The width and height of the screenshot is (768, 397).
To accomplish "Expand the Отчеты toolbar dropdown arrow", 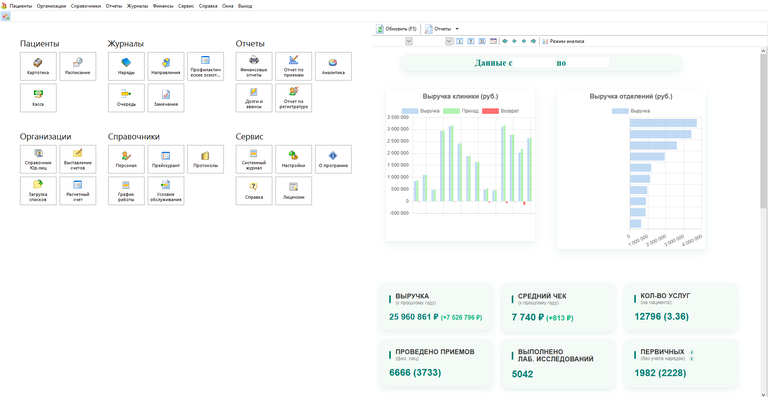I will [x=457, y=29].
